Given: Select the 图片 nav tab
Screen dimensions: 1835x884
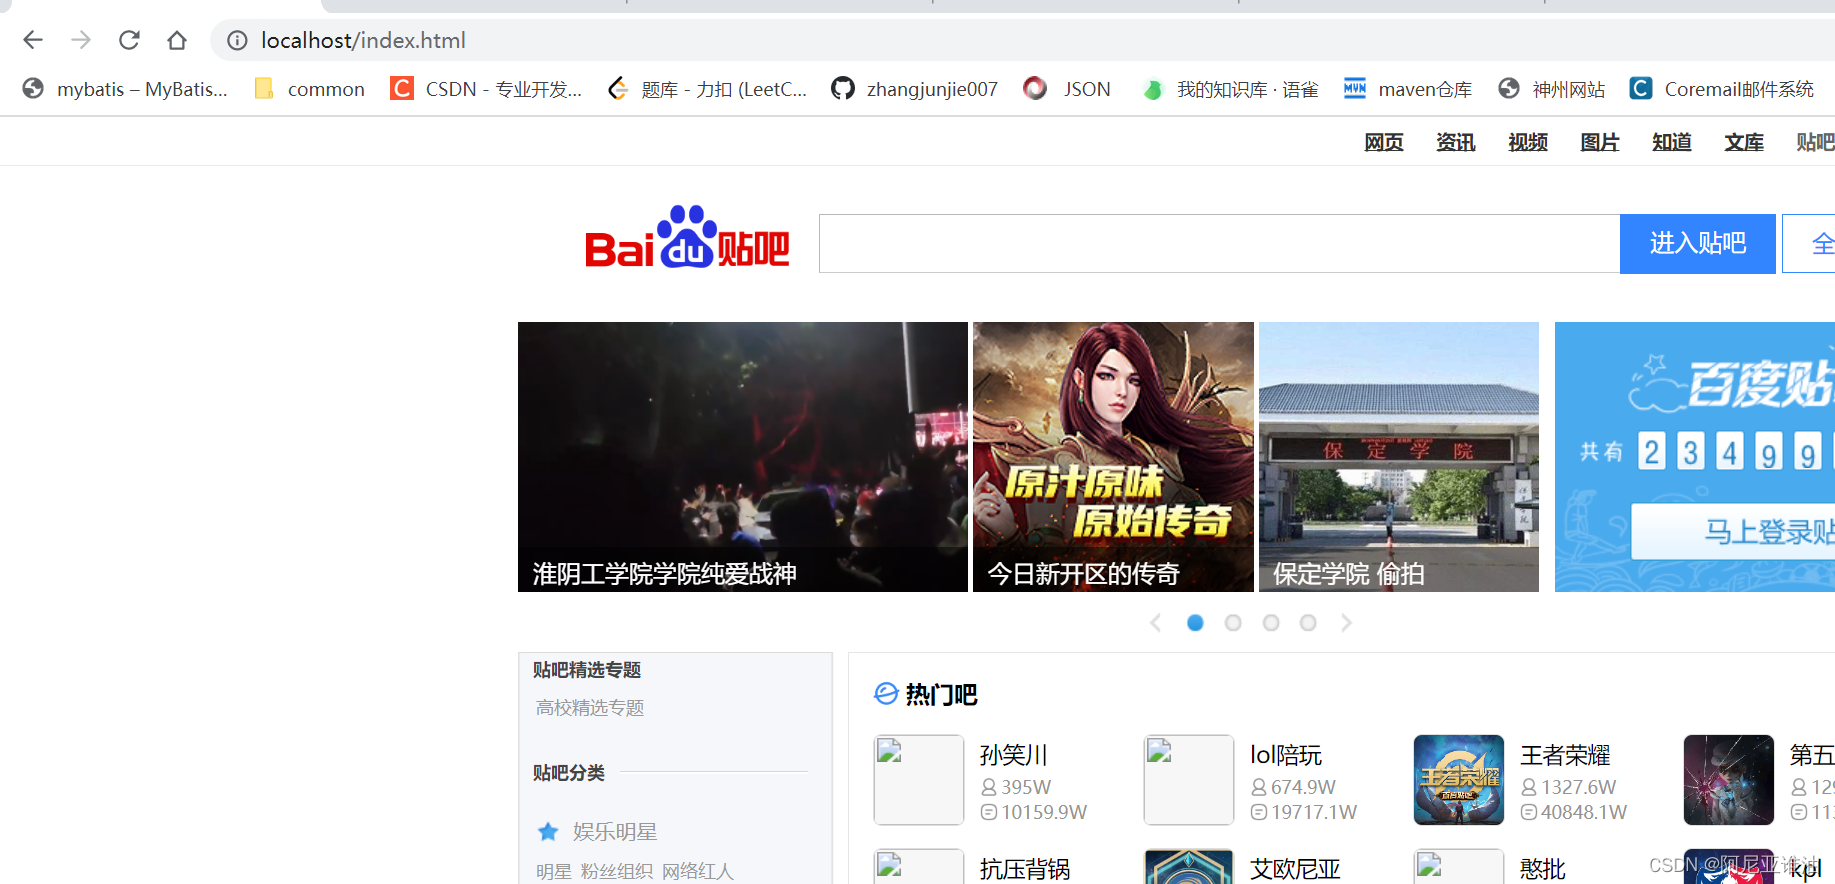Looking at the screenshot, I should pos(1600,142).
